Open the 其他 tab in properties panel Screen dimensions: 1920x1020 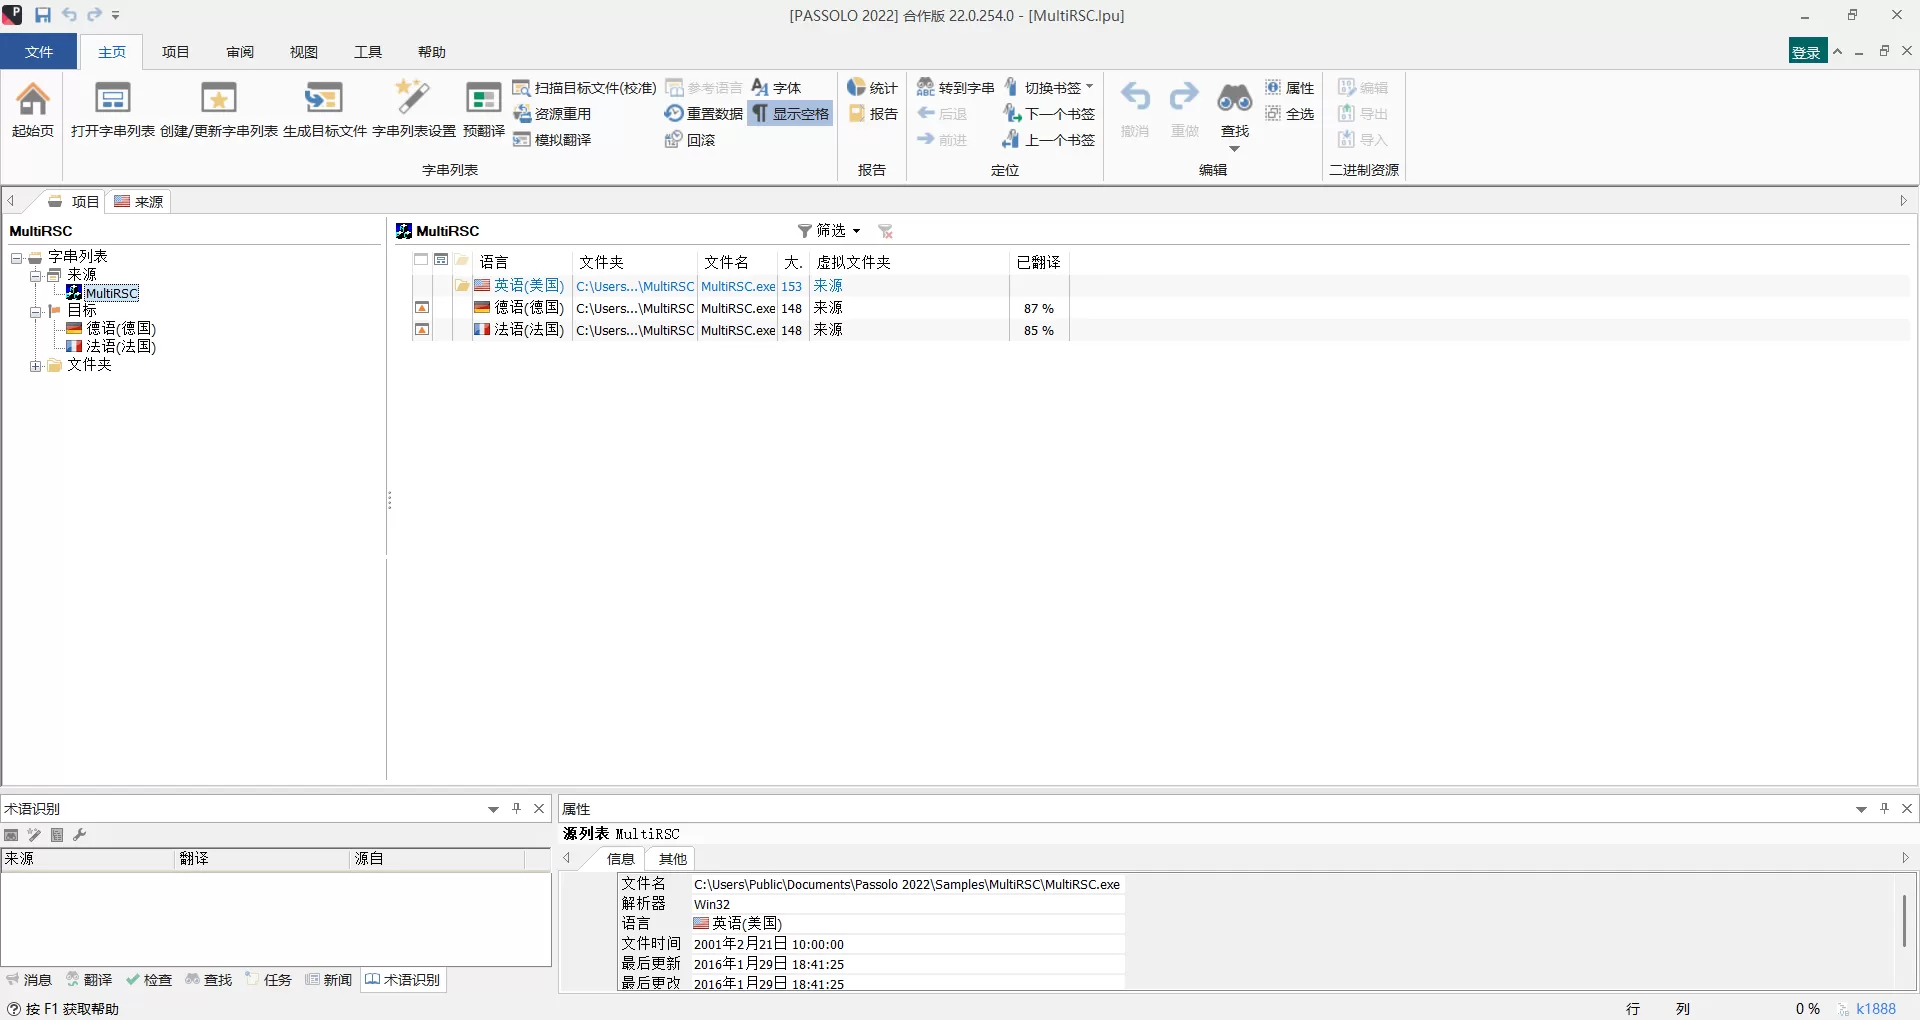[671, 859]
